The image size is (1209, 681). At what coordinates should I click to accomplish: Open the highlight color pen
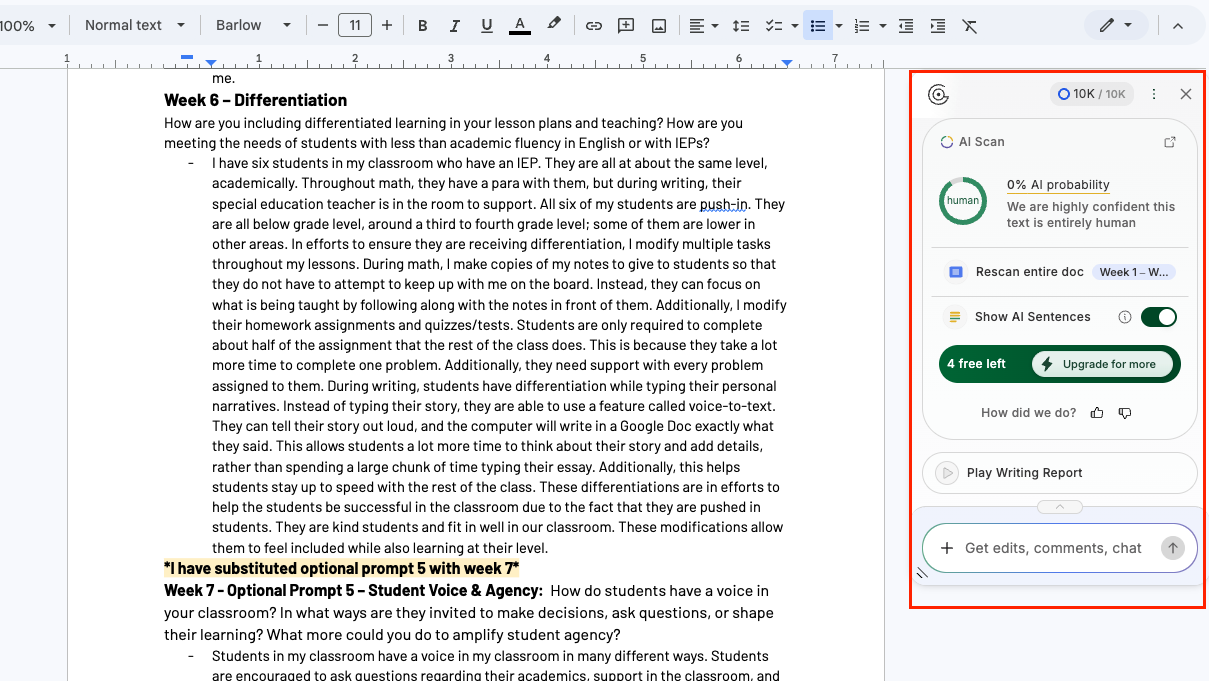[553, 26]
